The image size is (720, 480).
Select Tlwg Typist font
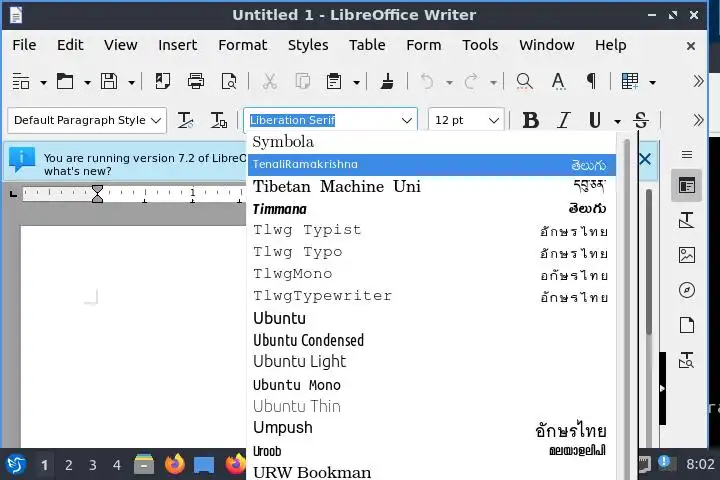432,230
